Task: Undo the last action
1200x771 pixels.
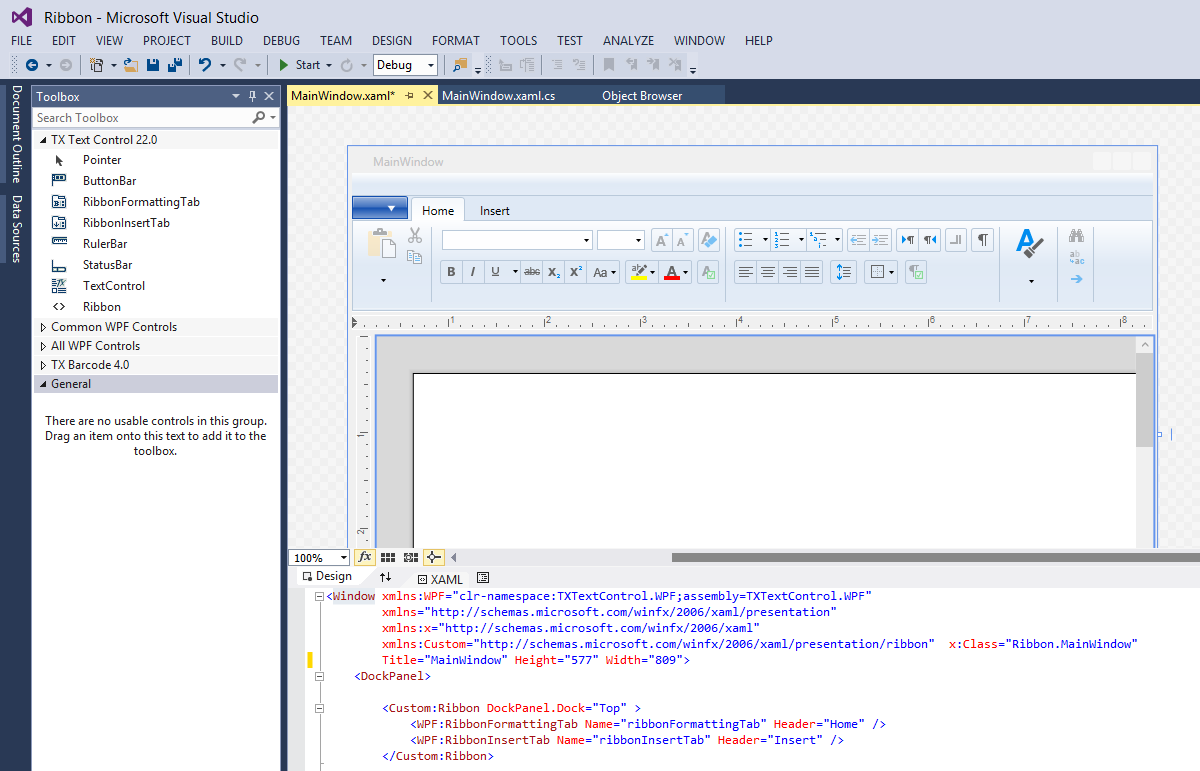Action: tap(204, 65)
